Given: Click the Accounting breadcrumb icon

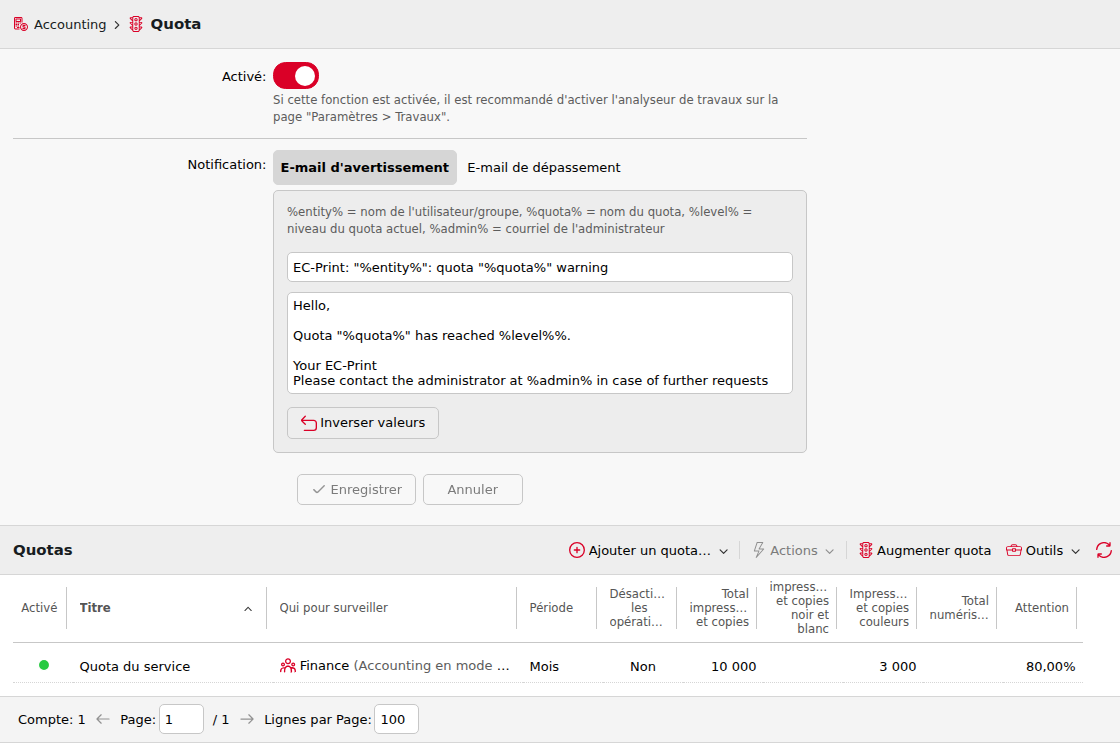Looking at the screenshot, I should pyautogui.click(x=21, y=24).
